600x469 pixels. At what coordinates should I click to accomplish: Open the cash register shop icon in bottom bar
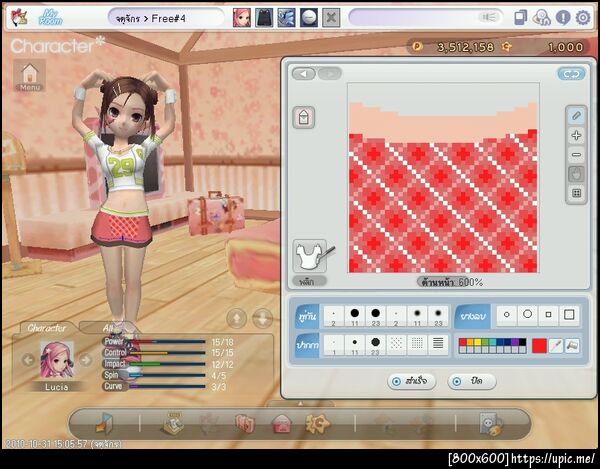[x=173, y=424]
